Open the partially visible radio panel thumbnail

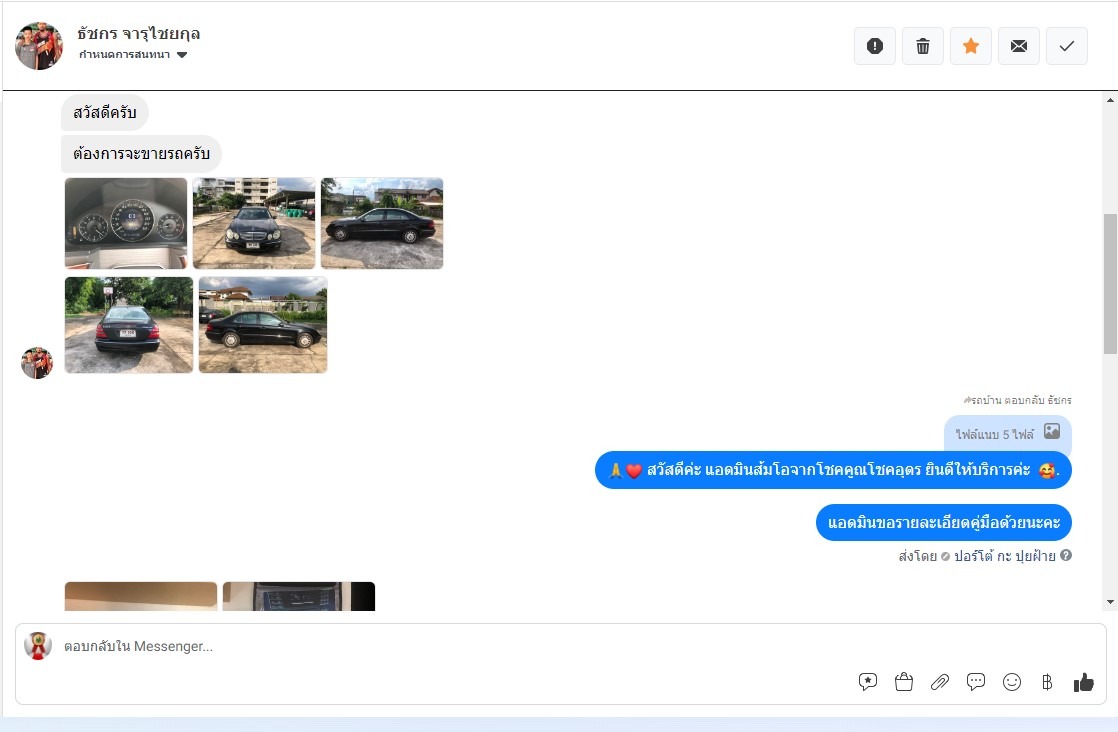(299, 597)
